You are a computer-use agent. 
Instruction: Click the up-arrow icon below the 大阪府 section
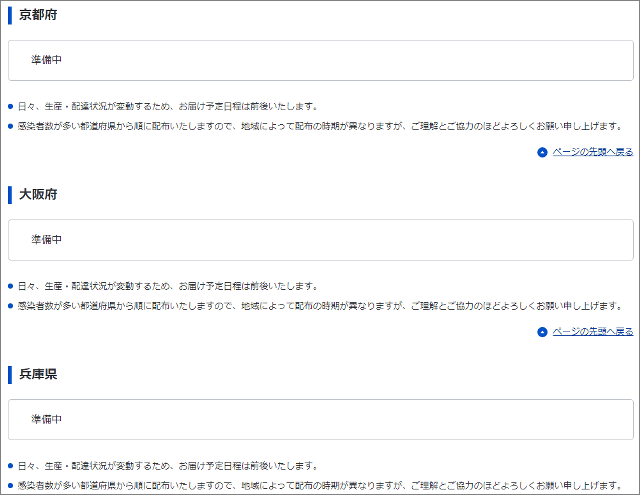point(542,332)
